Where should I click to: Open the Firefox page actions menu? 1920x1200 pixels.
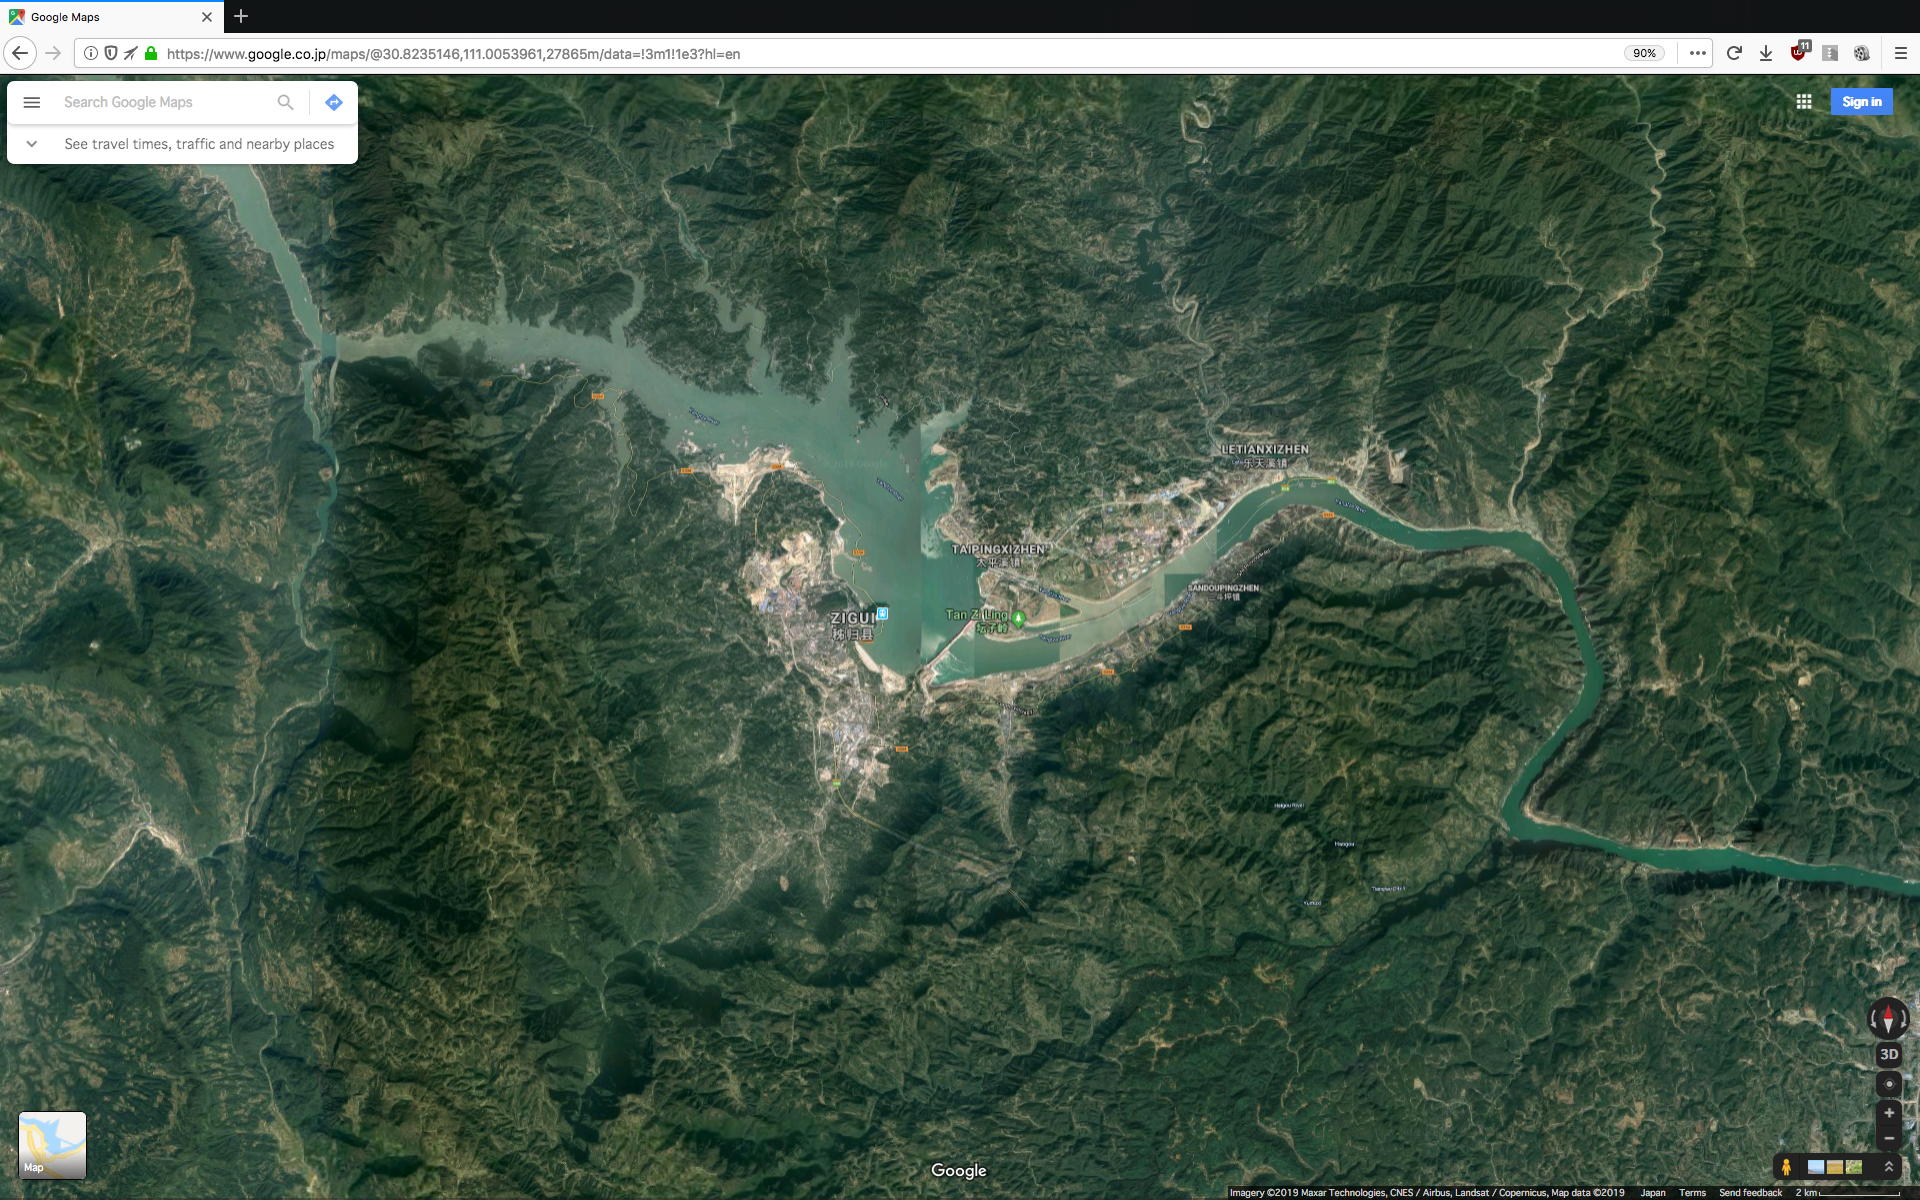coord(1697,53)
